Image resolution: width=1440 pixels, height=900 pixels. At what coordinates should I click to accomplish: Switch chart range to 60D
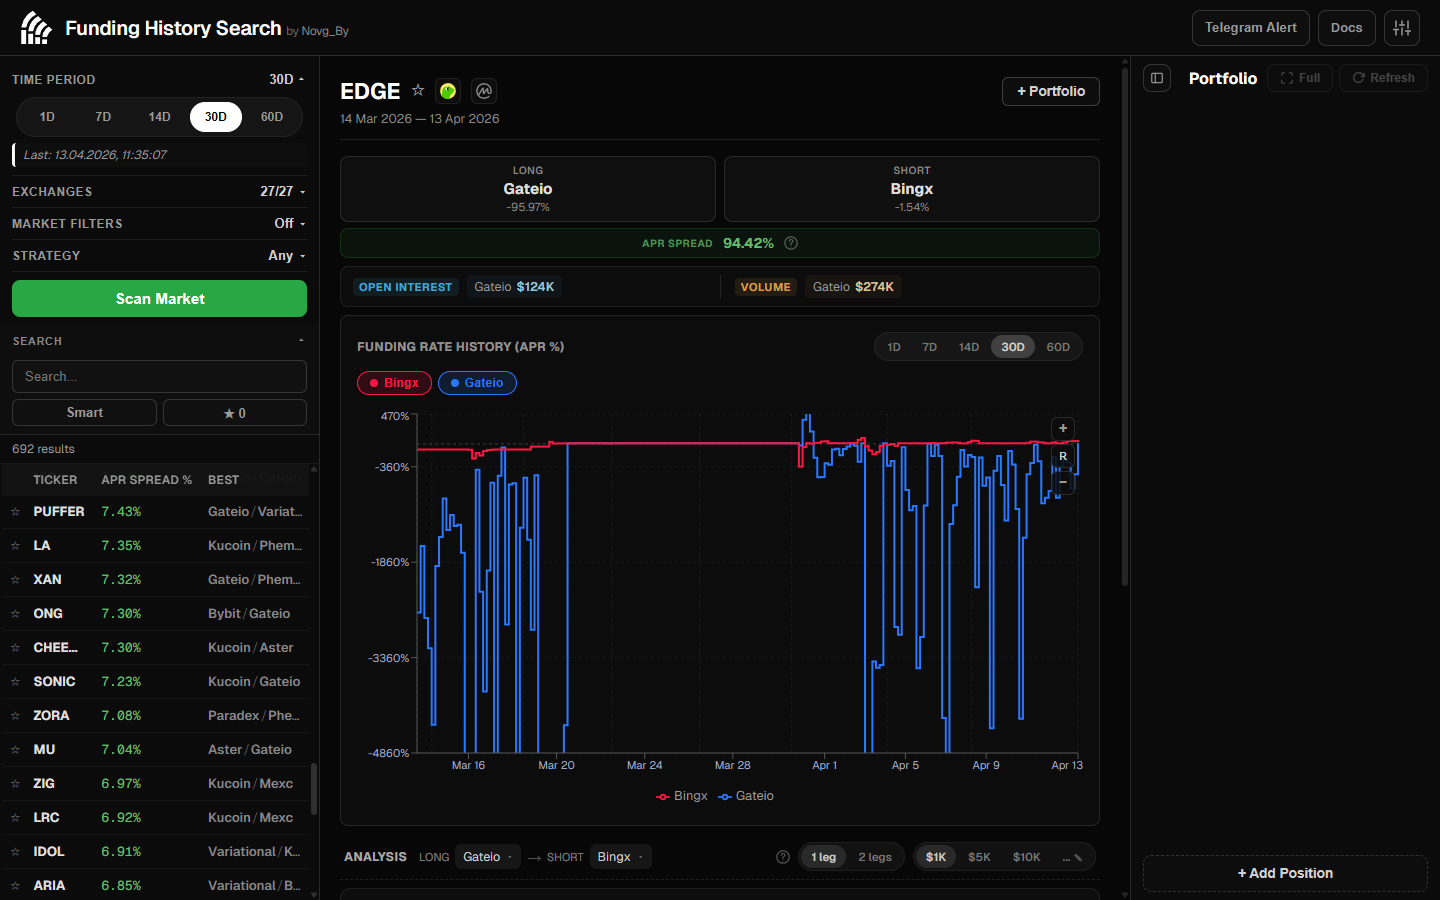(1058, 347)
